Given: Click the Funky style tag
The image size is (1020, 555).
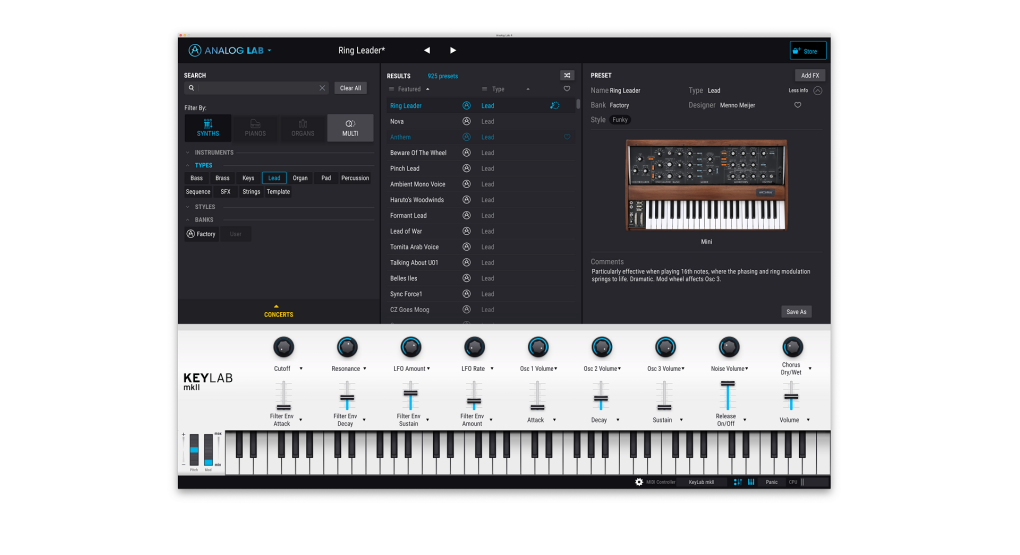Looking at the screenshot, I should [620, 120].
